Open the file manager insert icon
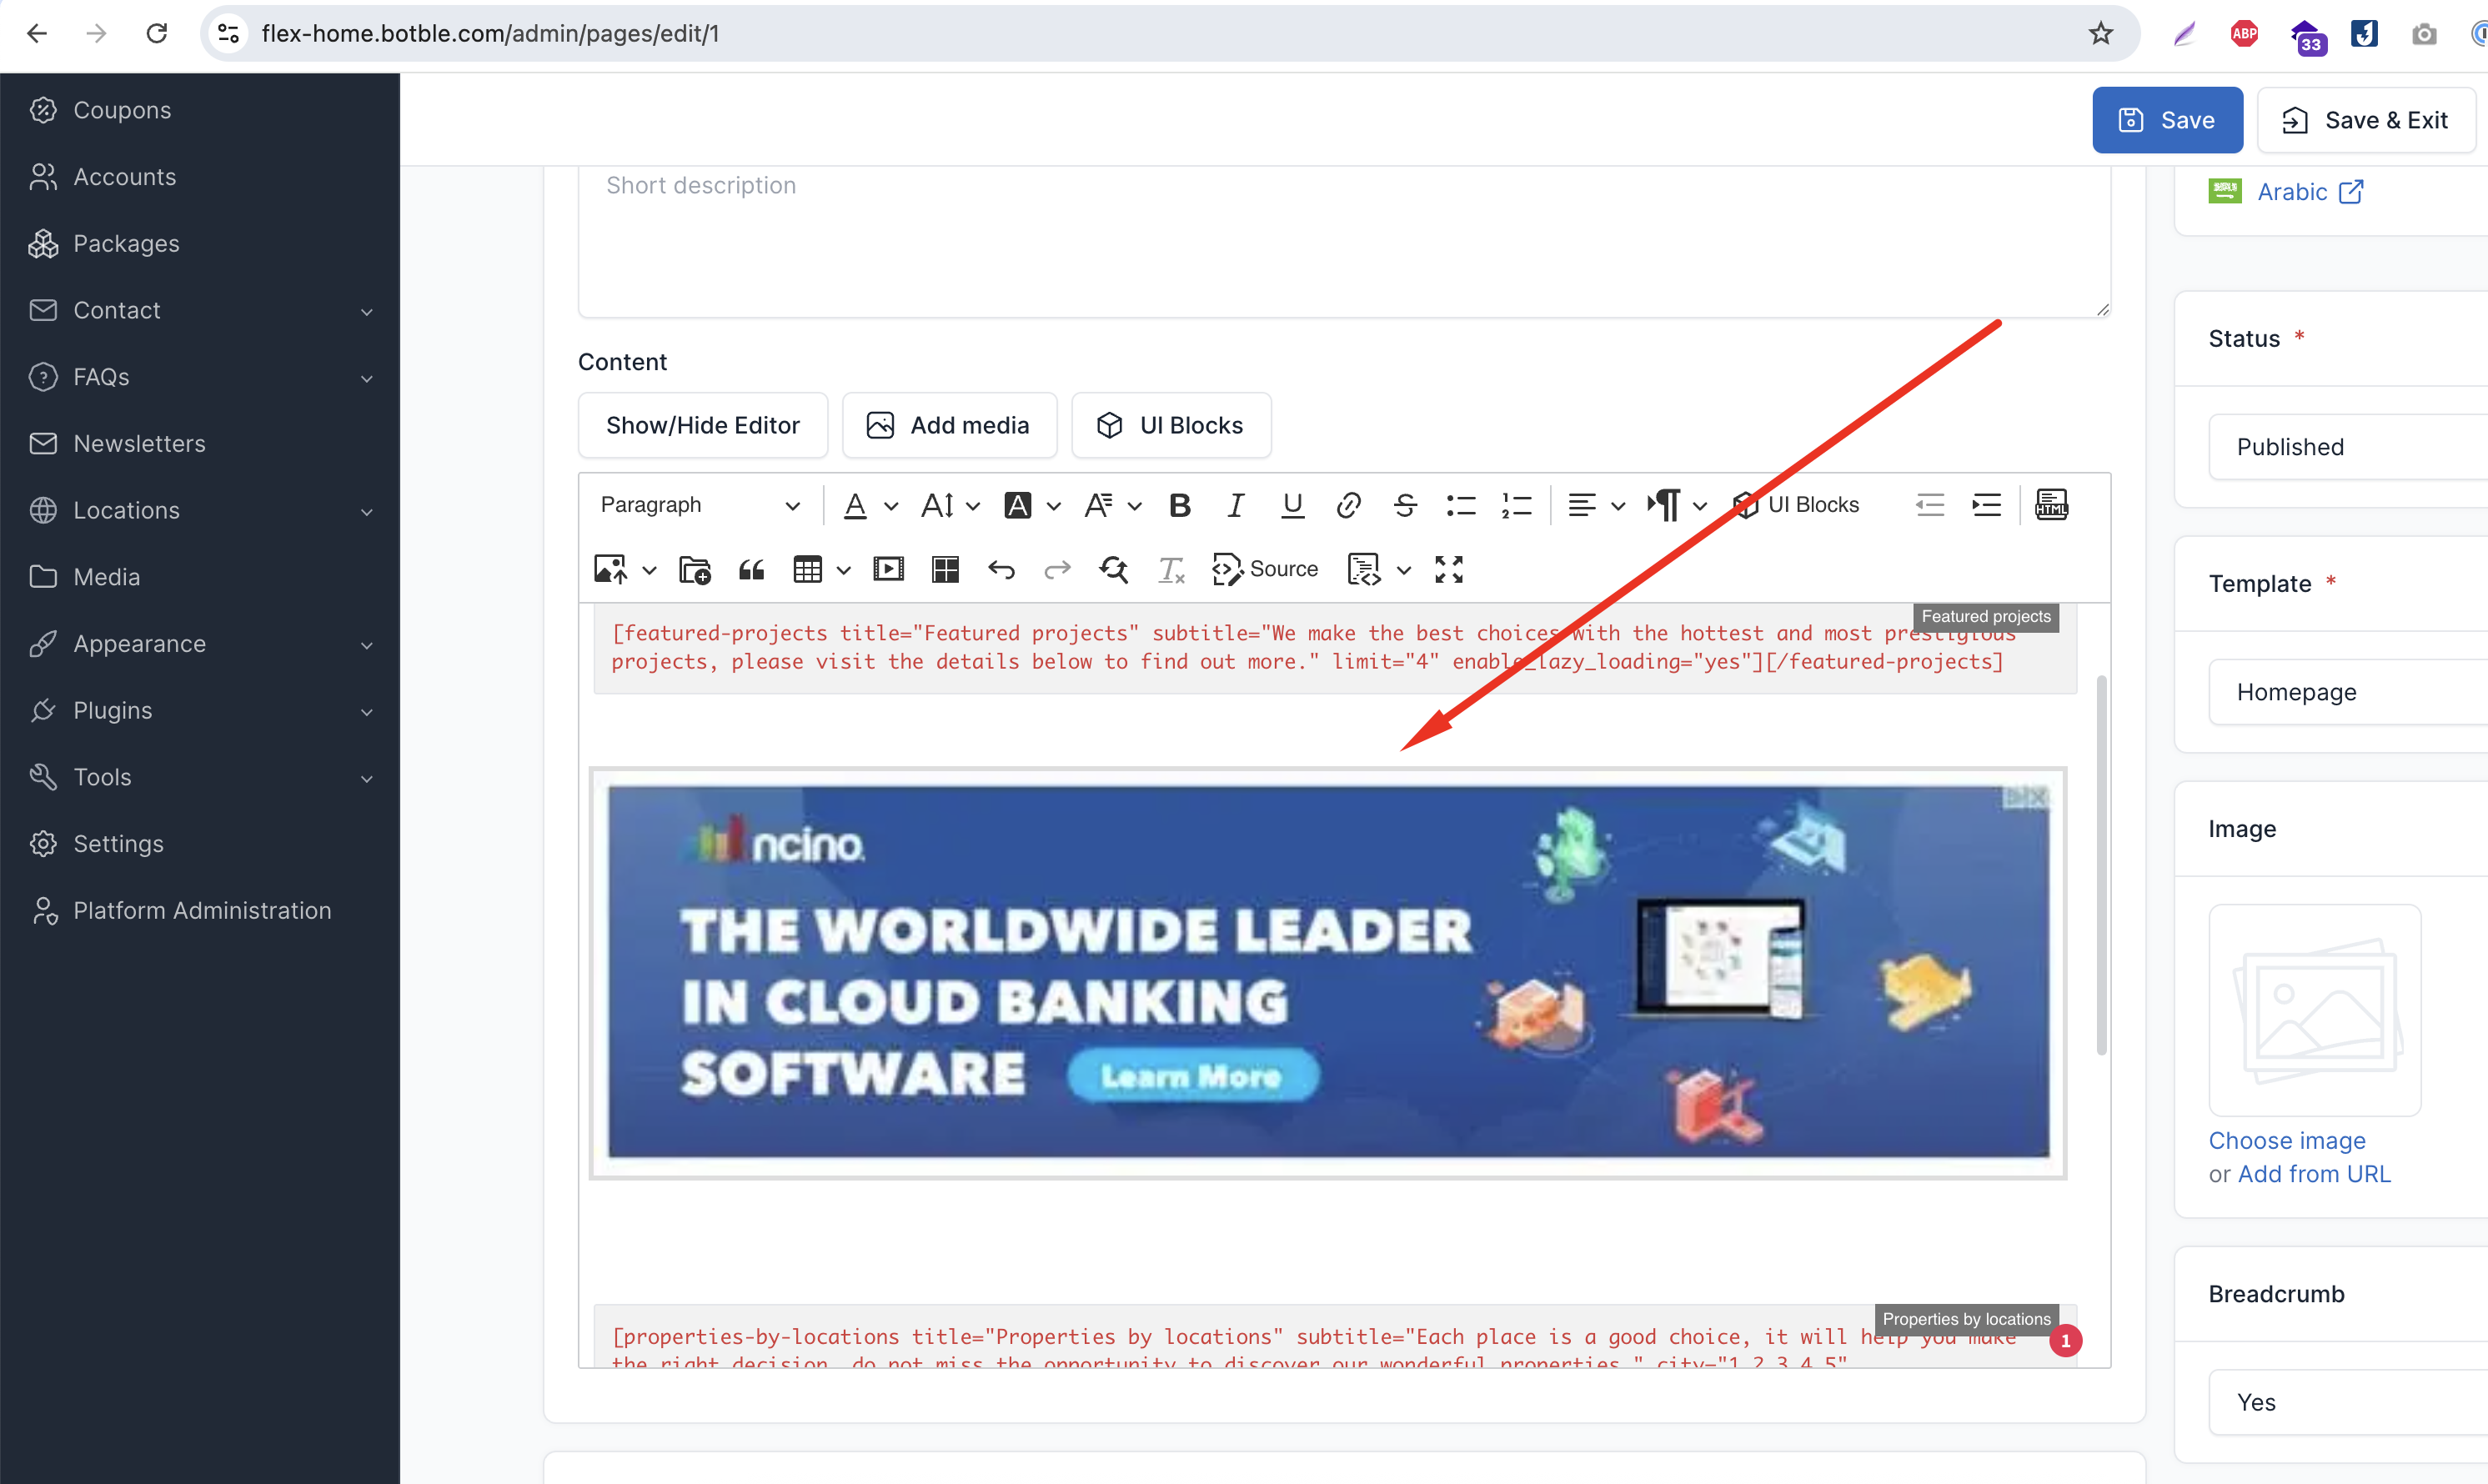Image resolution: width=2488 pixels, height=1484 pixels. click(695, 570)
